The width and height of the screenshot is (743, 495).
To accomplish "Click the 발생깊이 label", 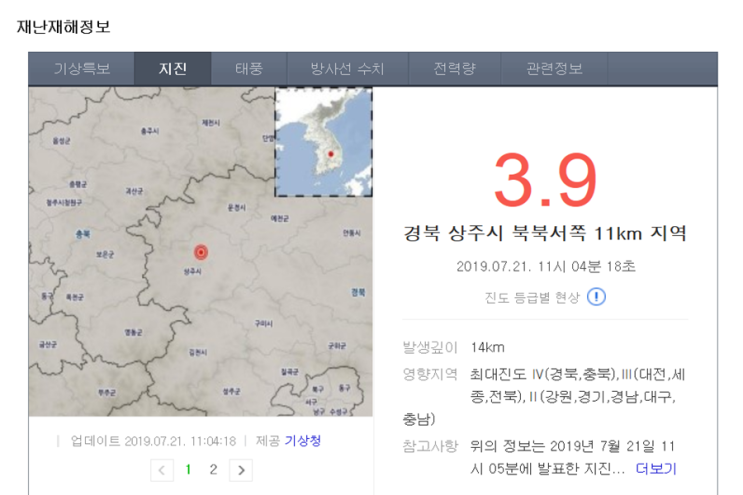I will (x=430, y=347).
